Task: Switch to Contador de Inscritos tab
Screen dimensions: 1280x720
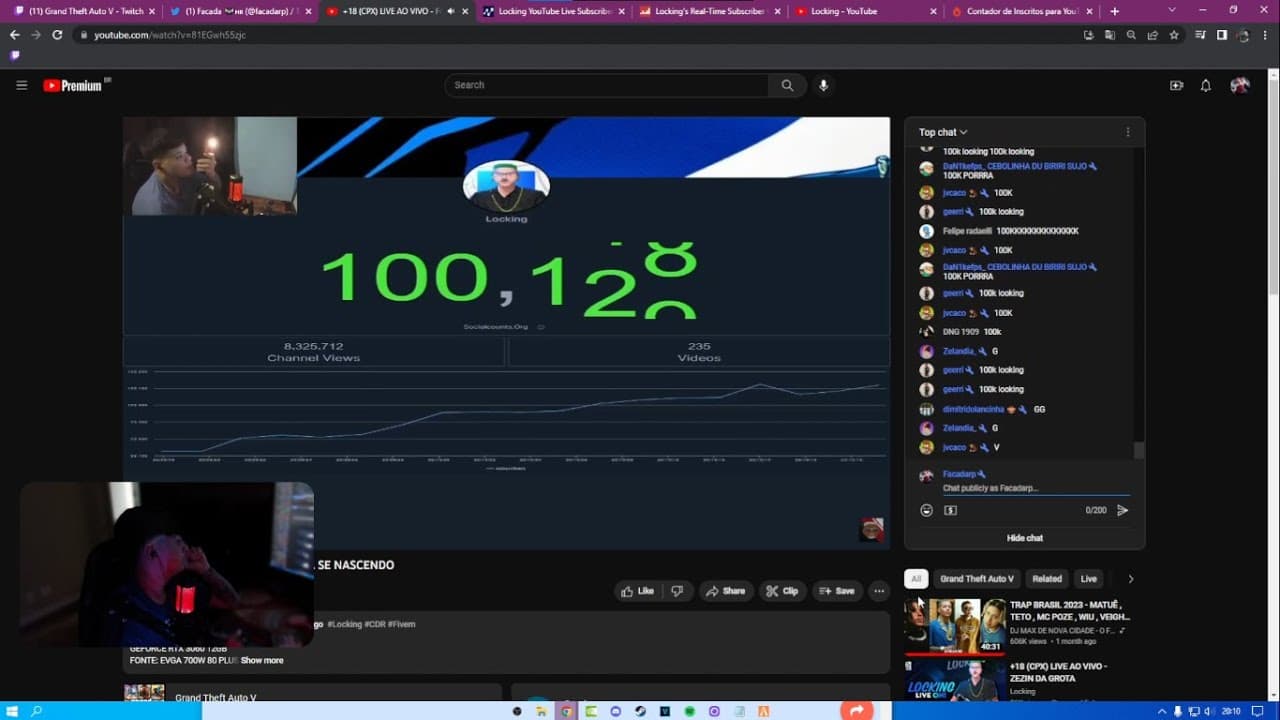Action: tap(1021, 11)
